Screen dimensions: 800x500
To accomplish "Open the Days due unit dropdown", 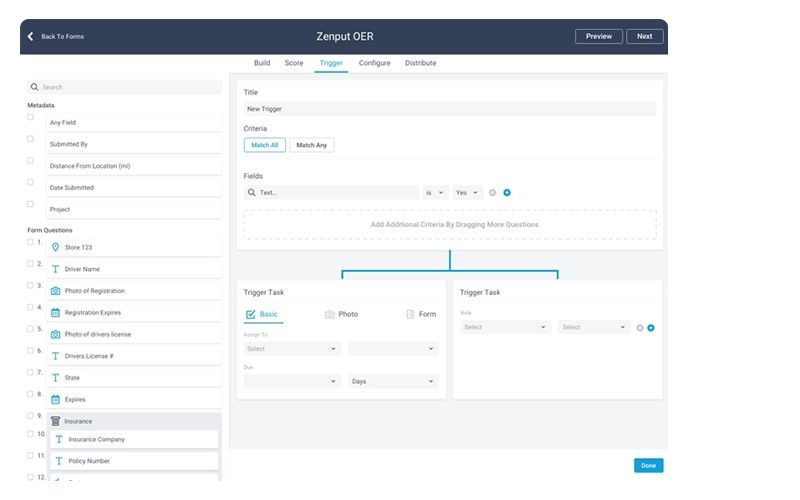I will point(393,381).
